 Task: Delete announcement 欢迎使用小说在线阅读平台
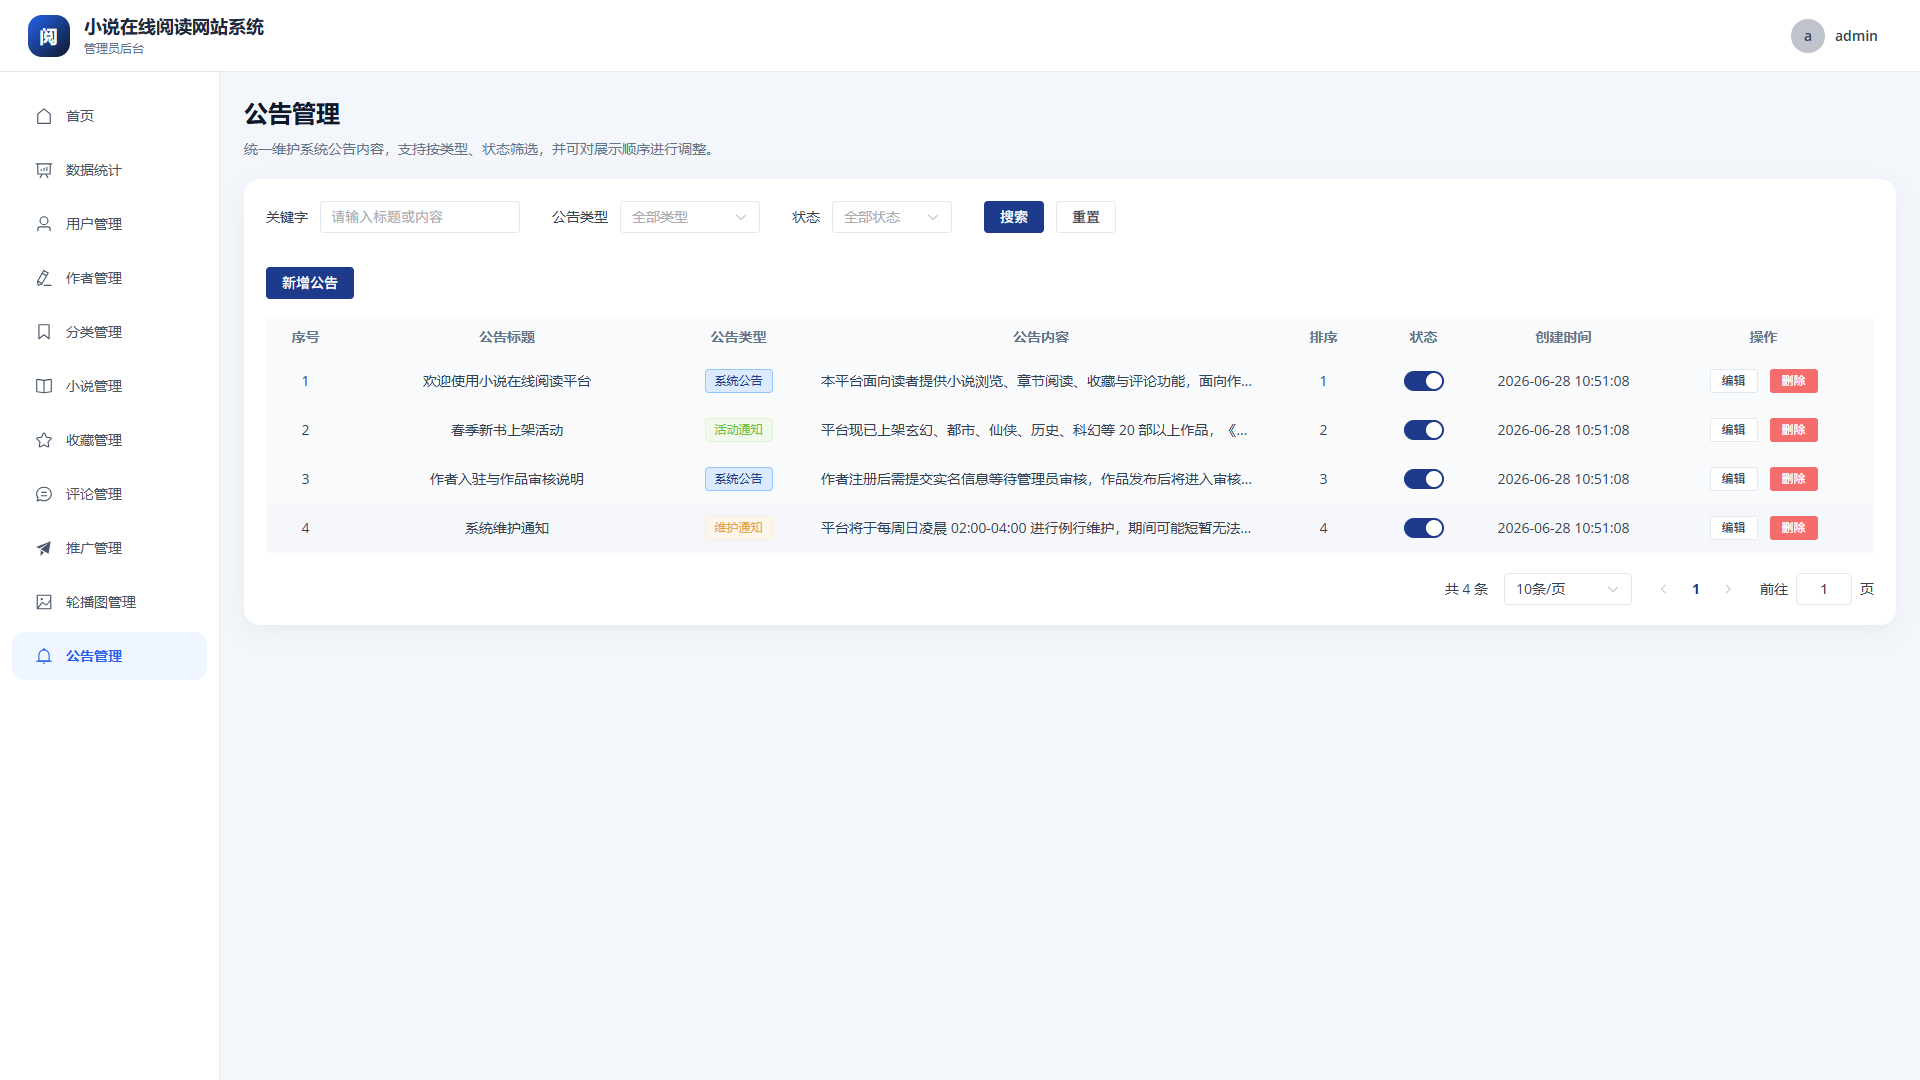(1794, 381)
